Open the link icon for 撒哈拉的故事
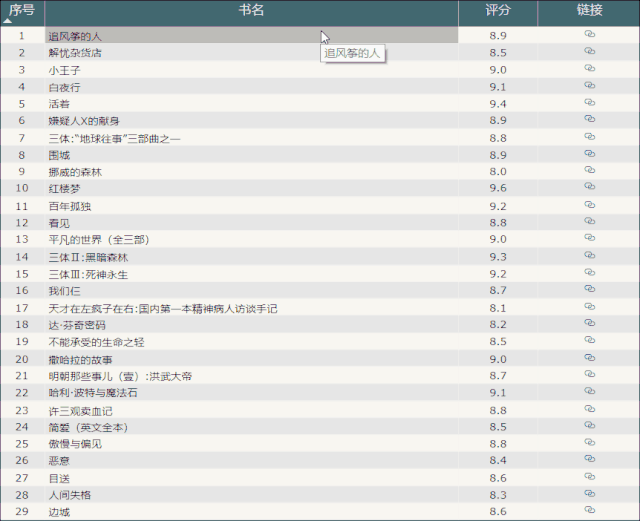 coord(589,357)
